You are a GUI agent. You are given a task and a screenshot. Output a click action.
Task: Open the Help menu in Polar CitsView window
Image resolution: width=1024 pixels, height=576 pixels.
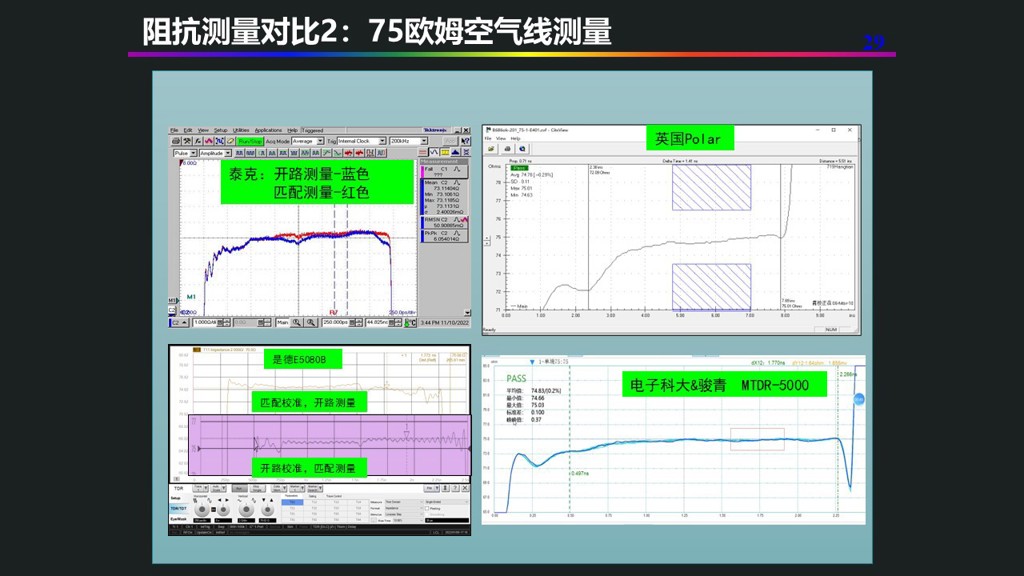coord(515,138)
